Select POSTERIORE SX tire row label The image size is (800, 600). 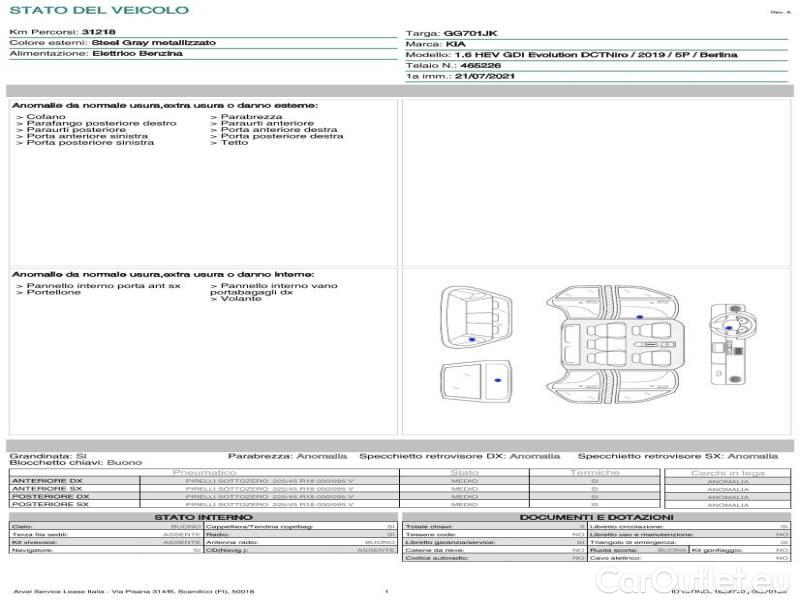[x=50, y=504]
